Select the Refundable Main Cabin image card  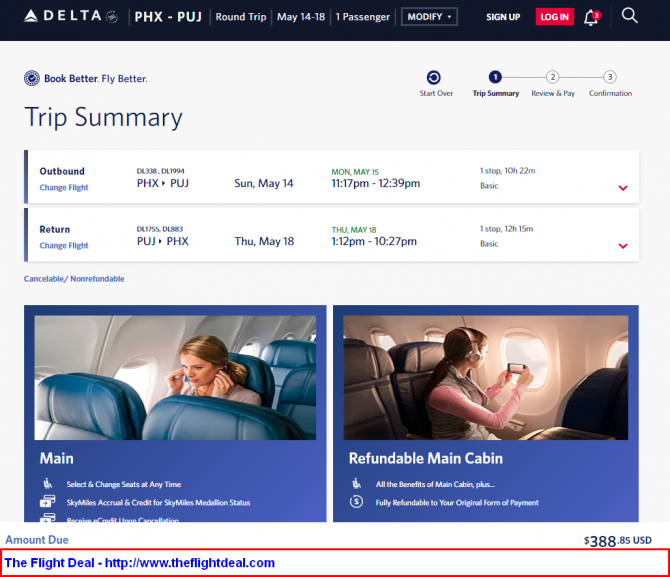[486, 413]
